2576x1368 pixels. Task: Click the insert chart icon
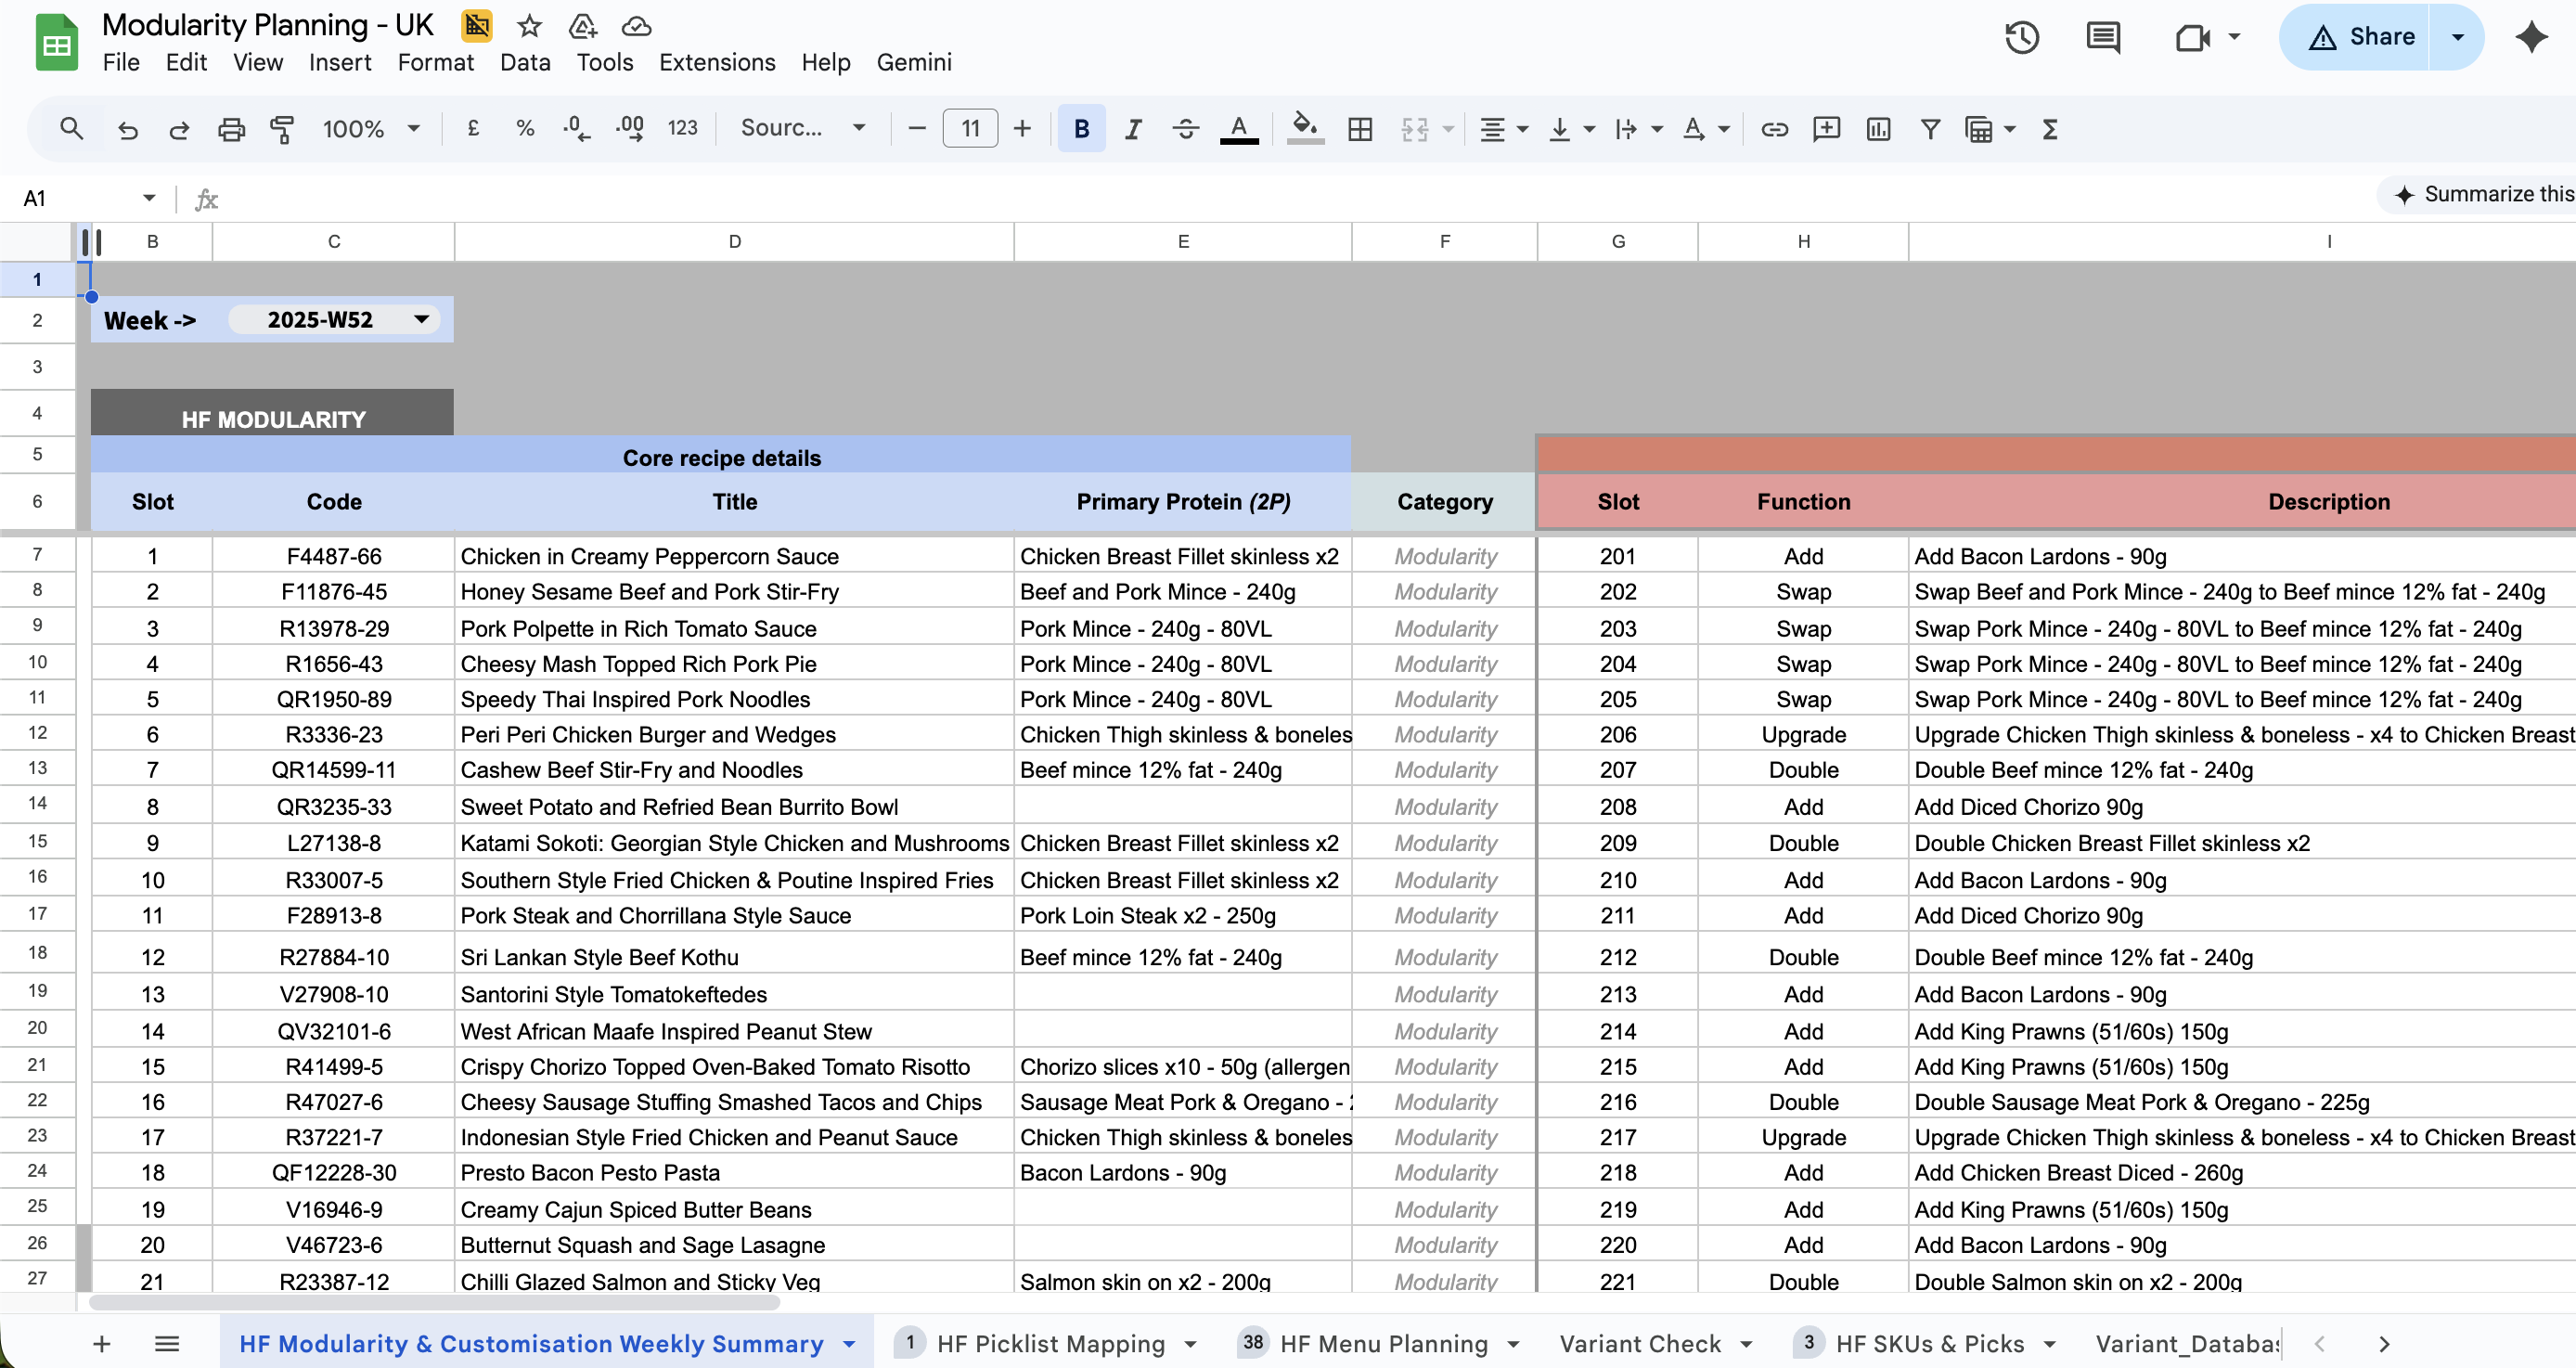point(1878,129)
